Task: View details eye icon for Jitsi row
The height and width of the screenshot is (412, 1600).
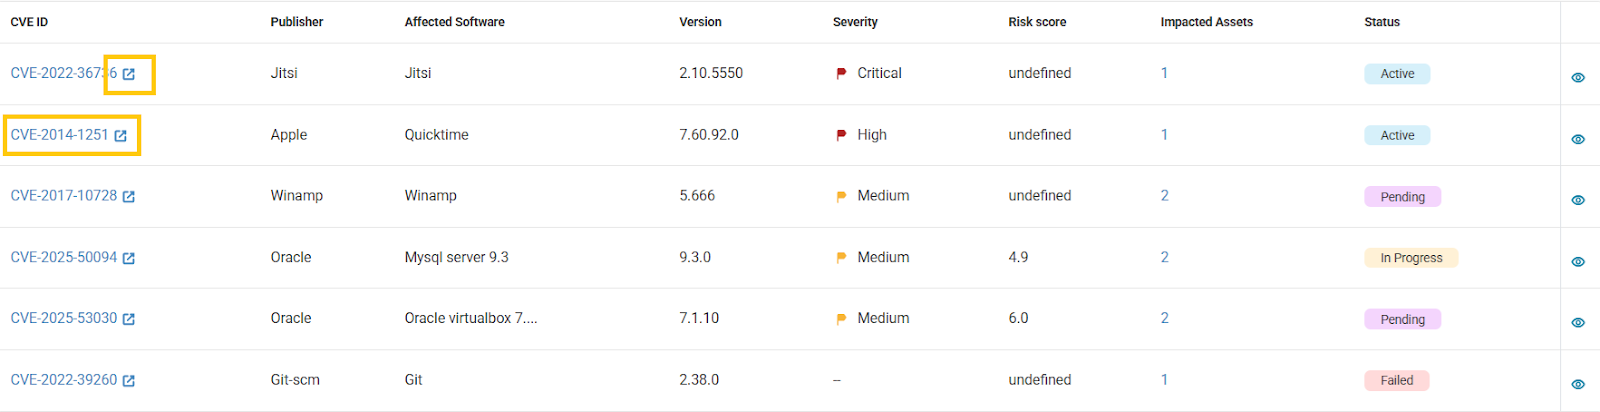Action: coord(1578,78)
